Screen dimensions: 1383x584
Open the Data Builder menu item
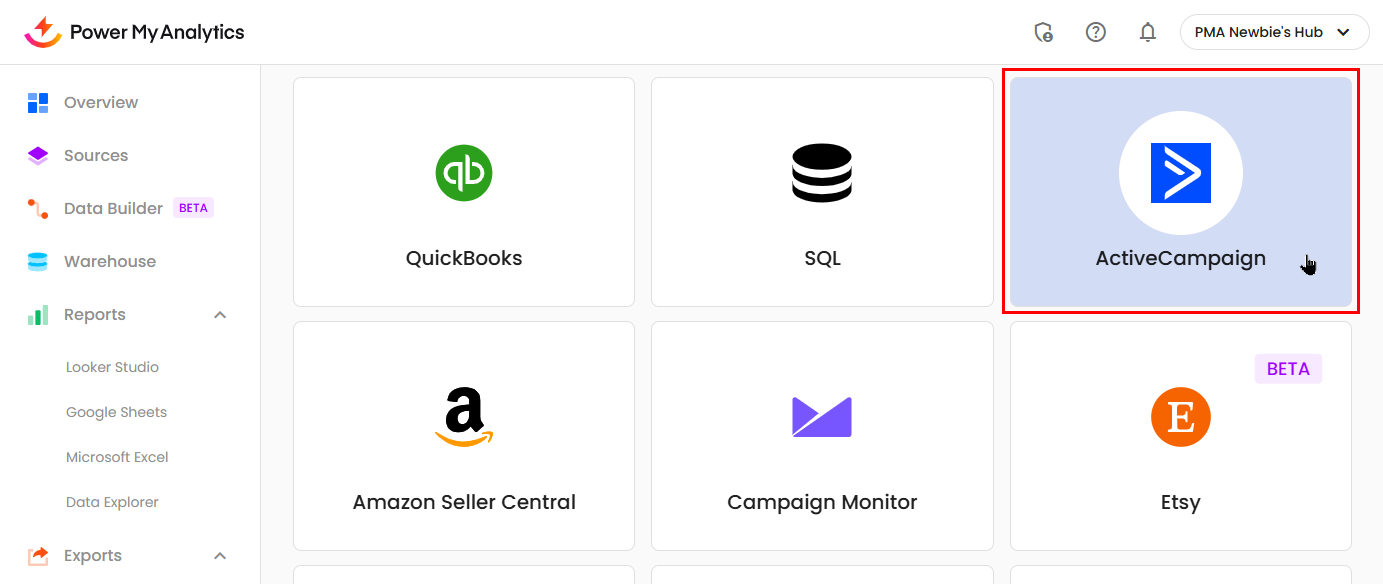[x=113, y=209]
